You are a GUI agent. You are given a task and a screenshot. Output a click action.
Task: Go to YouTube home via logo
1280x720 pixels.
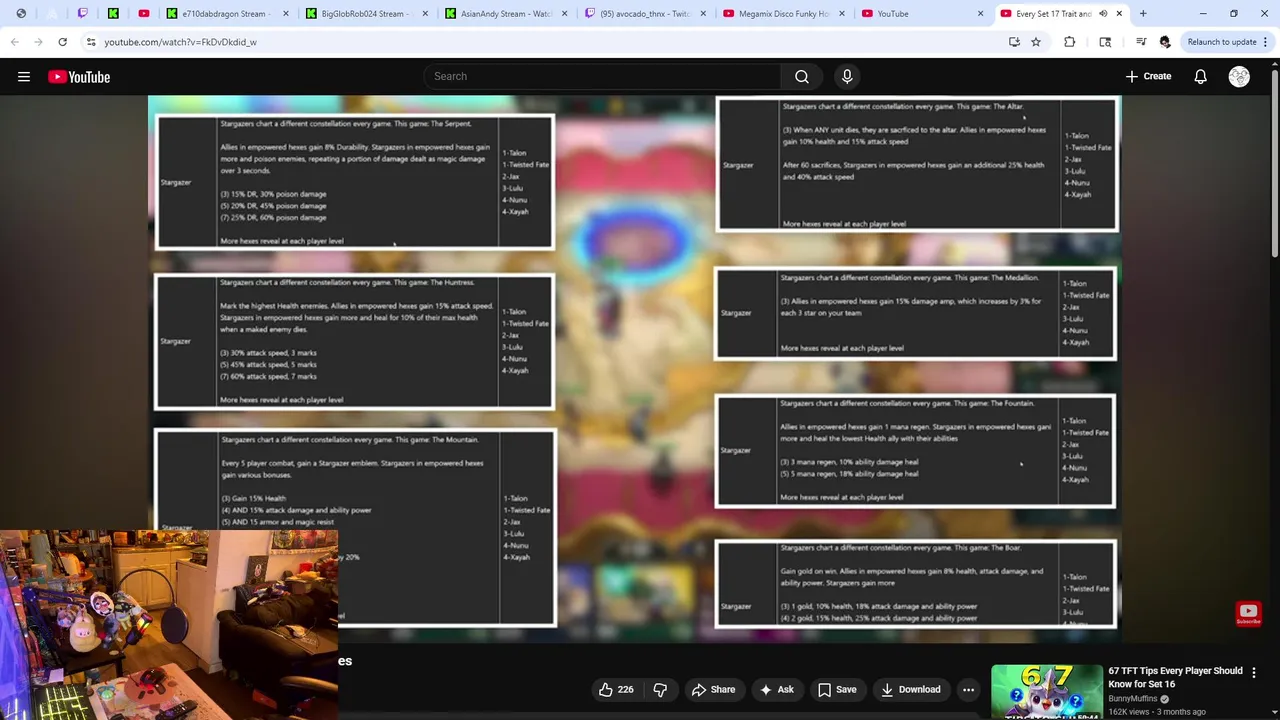coord(79,77)
